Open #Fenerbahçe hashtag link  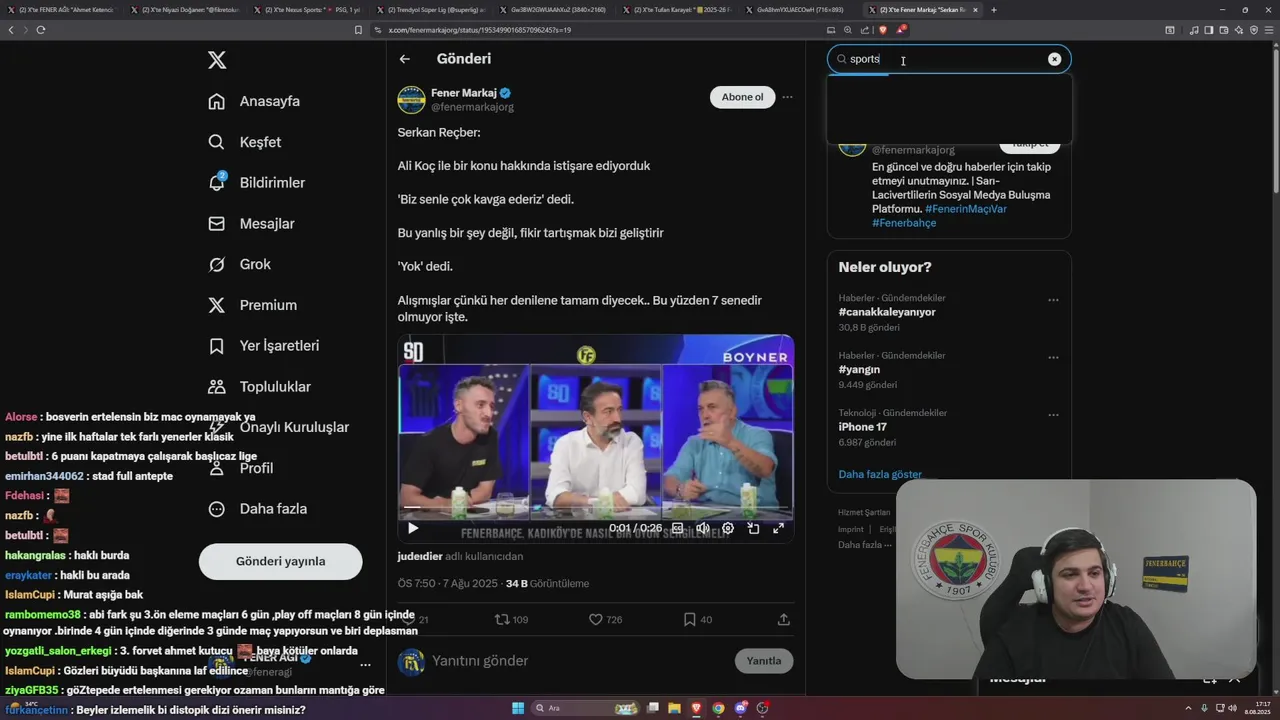click(x=904, y=223)
